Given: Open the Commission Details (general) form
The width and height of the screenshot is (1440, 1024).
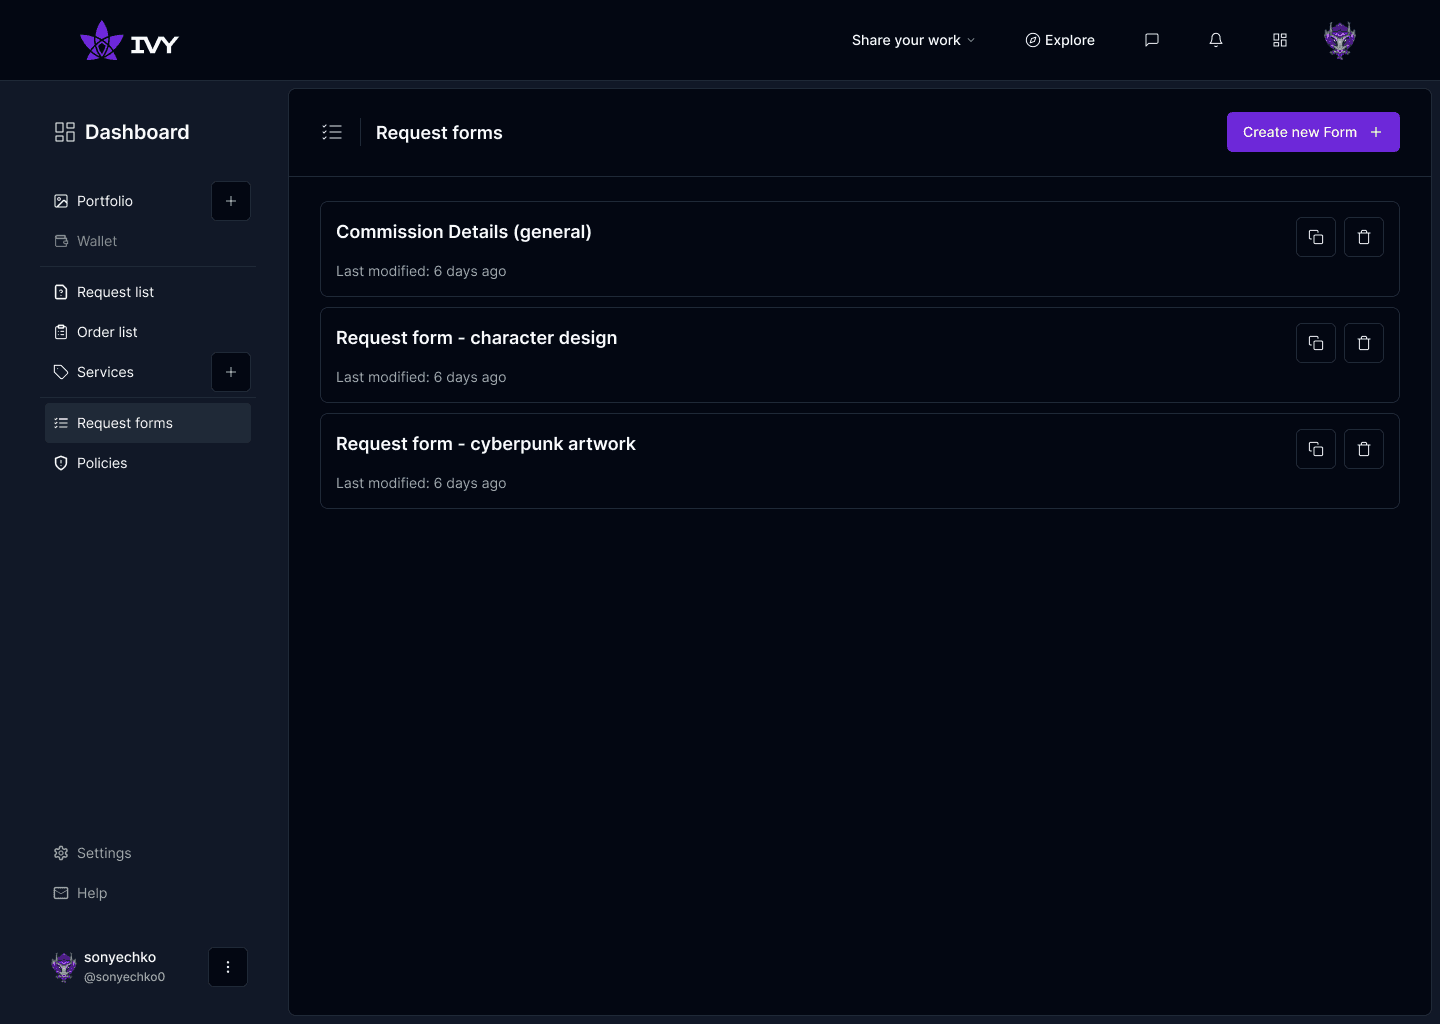Looking at the screenshot, I should pyautogui.click(x=860, y=249).
